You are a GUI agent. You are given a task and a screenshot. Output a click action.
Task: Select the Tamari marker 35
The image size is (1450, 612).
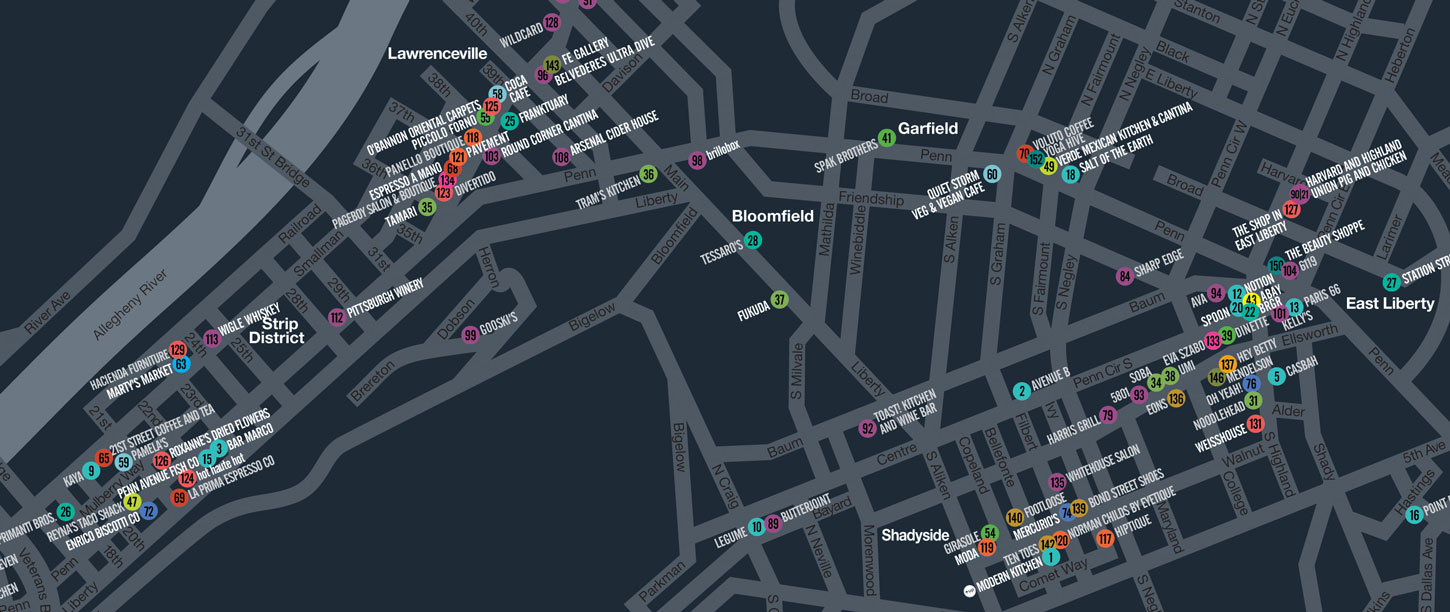tap(427, 208)
